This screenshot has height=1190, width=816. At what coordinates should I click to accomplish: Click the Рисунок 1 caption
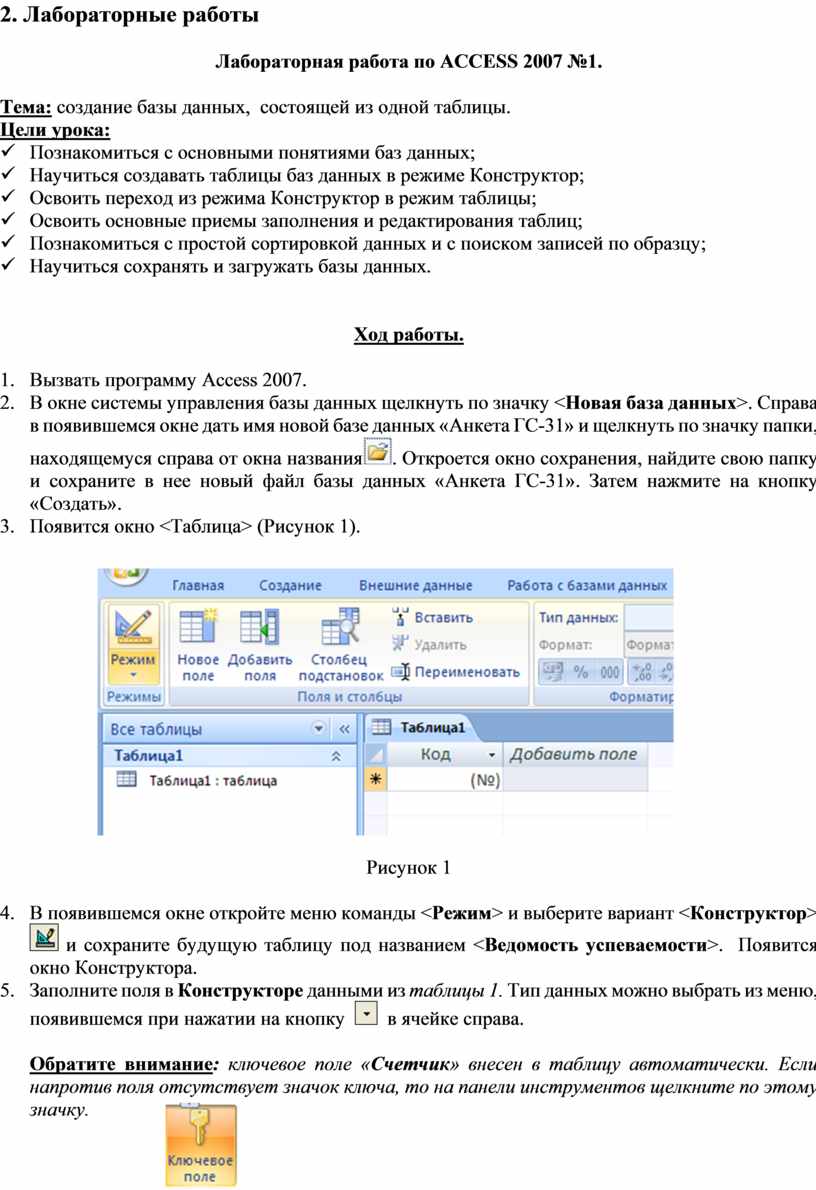pos(408,867)
